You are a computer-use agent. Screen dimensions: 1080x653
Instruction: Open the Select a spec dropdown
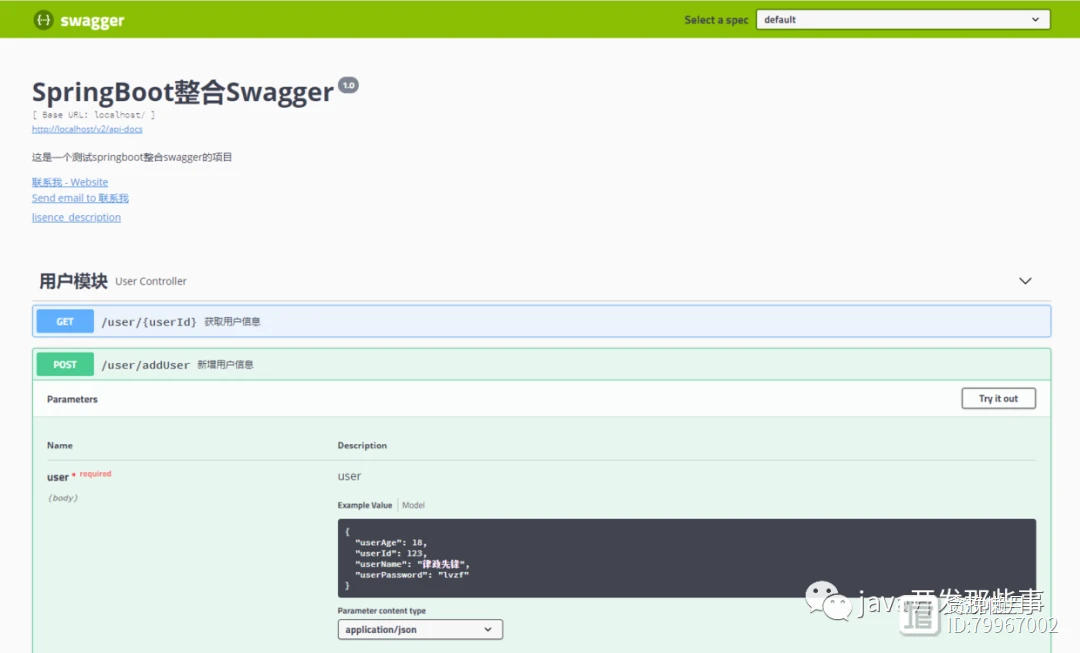(x=903, y=19)
